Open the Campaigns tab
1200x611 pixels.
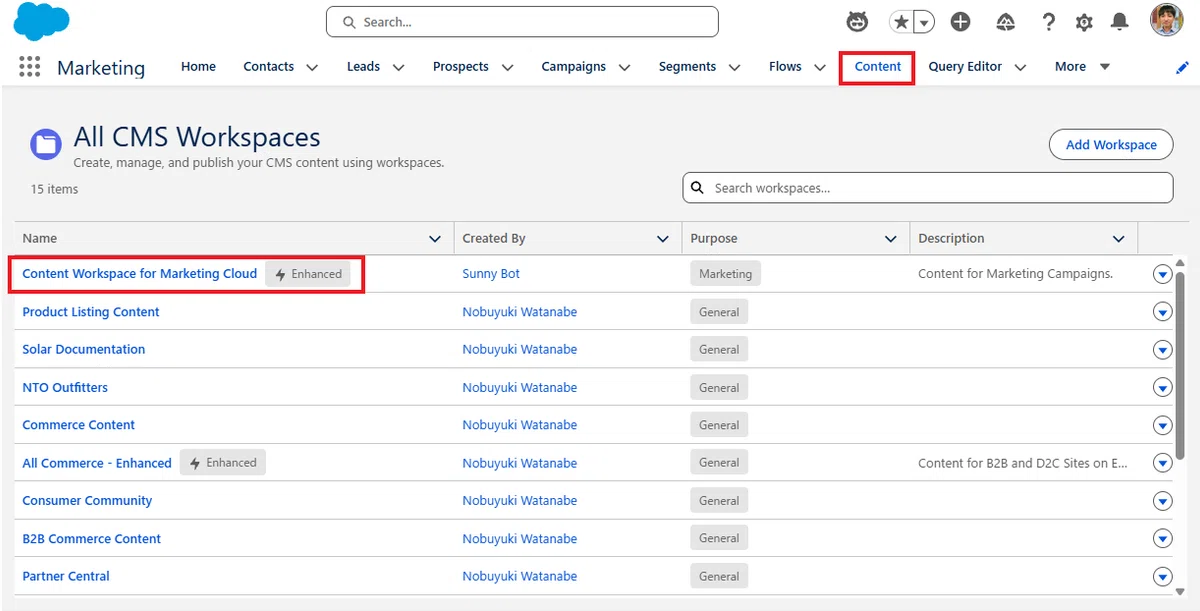(x=574, y=67)
